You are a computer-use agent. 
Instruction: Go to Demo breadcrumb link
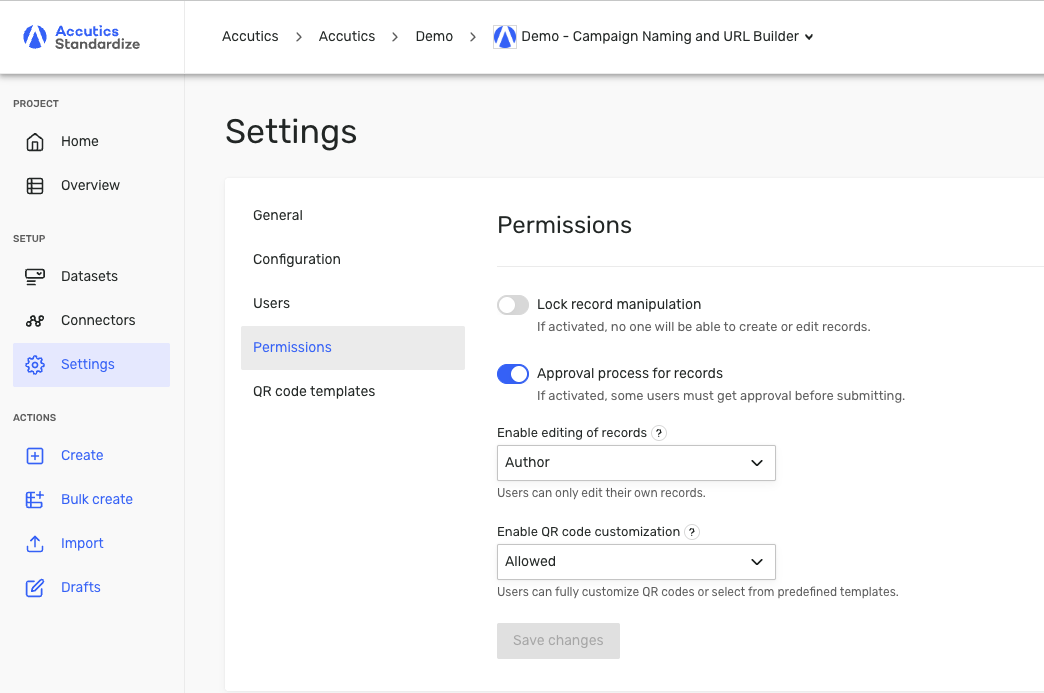click(x=434, y=37)
